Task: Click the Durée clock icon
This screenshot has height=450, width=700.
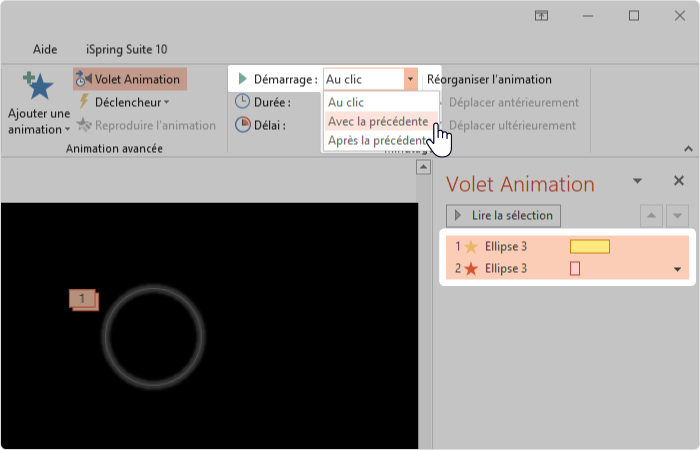Action: coord(242,102)
